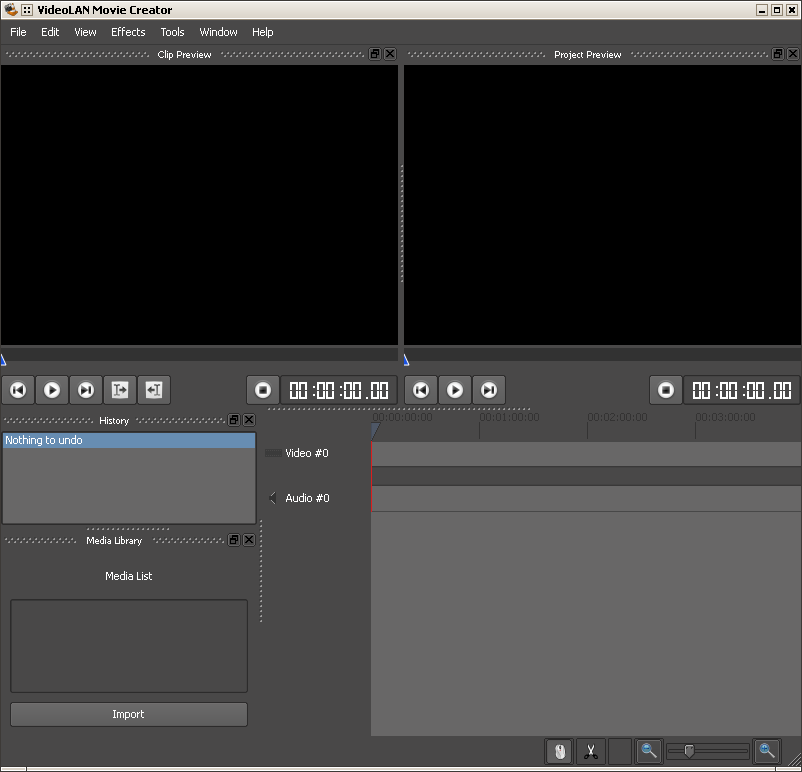Screen dimensions: 802x772
Task: Open the Effects menu
Action: tap(128, 32)
